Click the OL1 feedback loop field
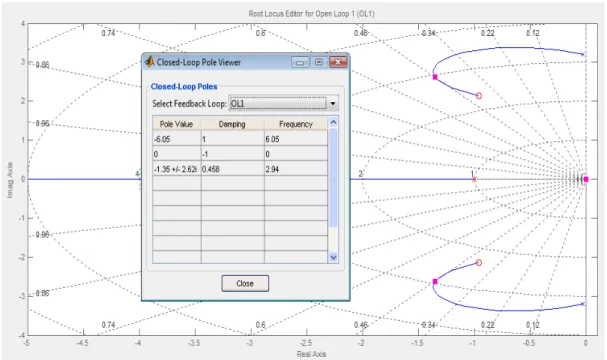 tap(278, 103)
